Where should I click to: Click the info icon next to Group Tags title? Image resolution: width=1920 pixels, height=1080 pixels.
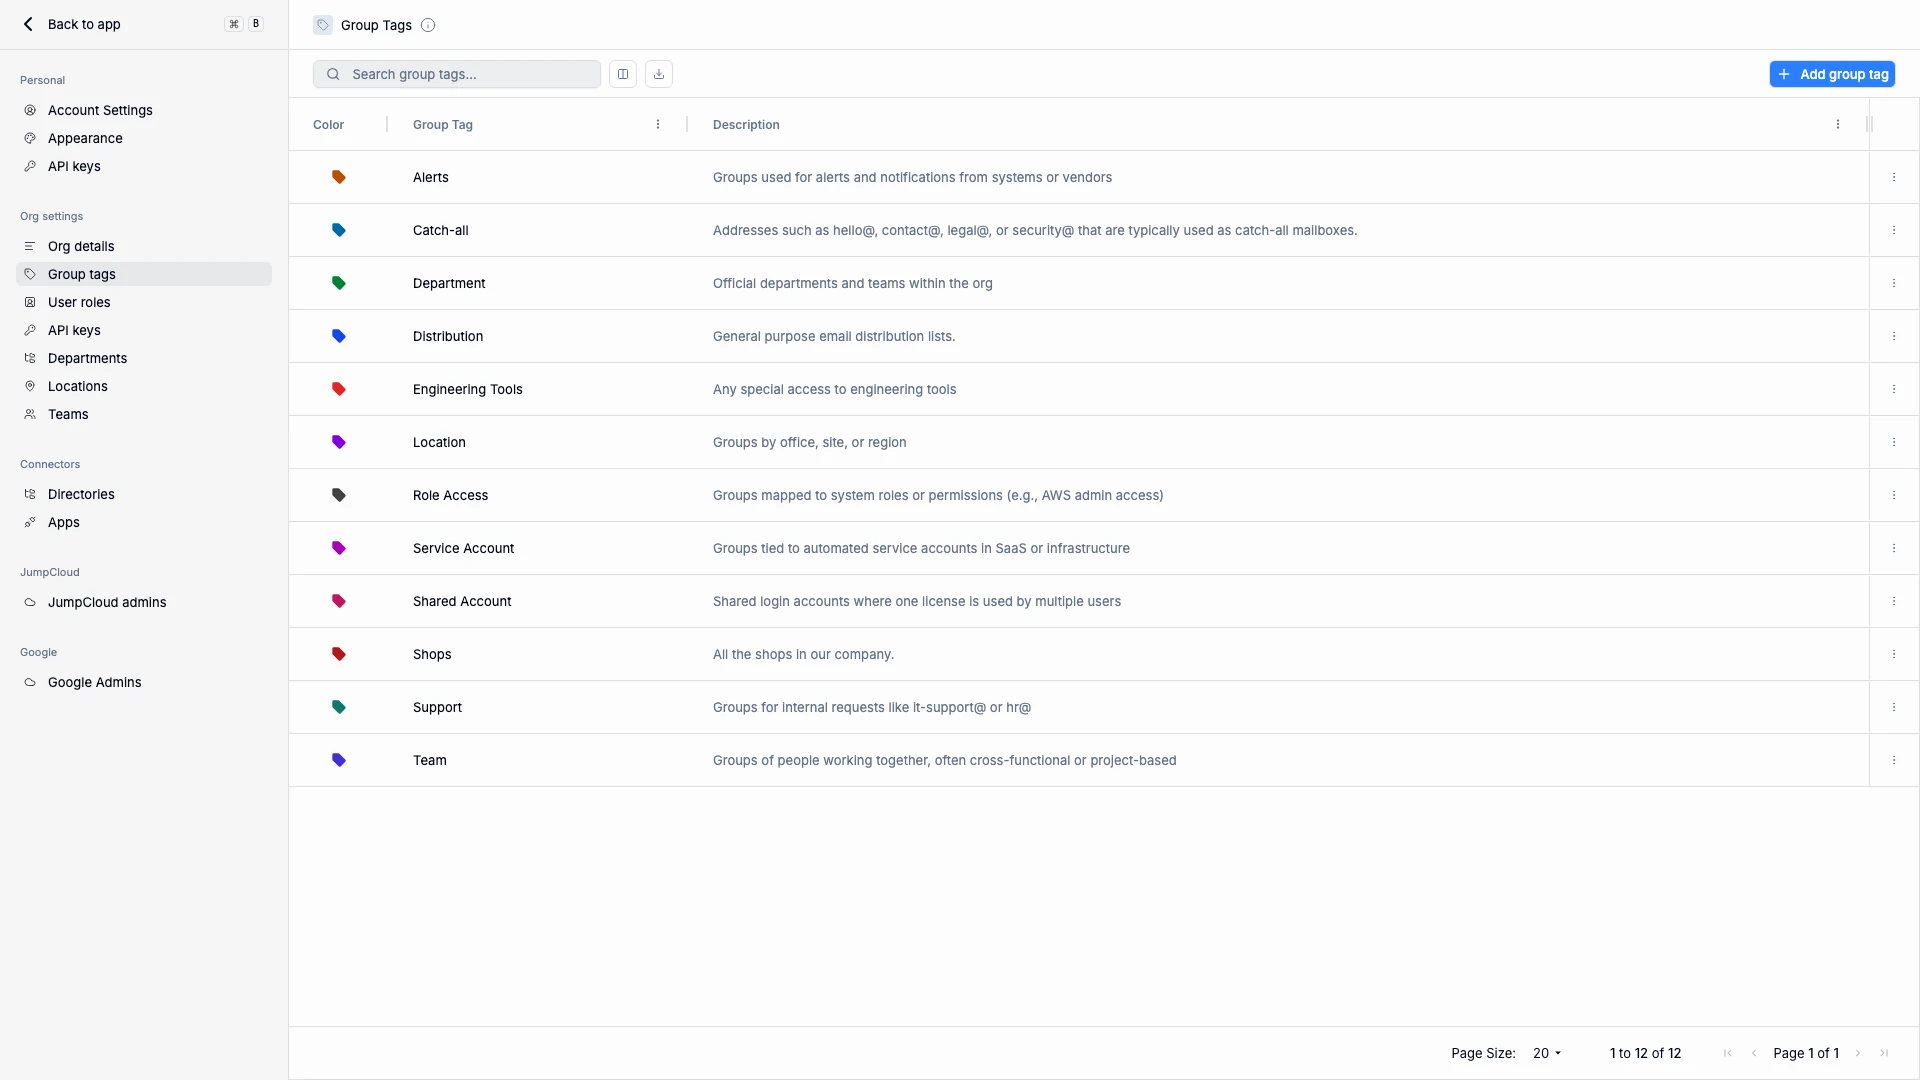point(429,24)
